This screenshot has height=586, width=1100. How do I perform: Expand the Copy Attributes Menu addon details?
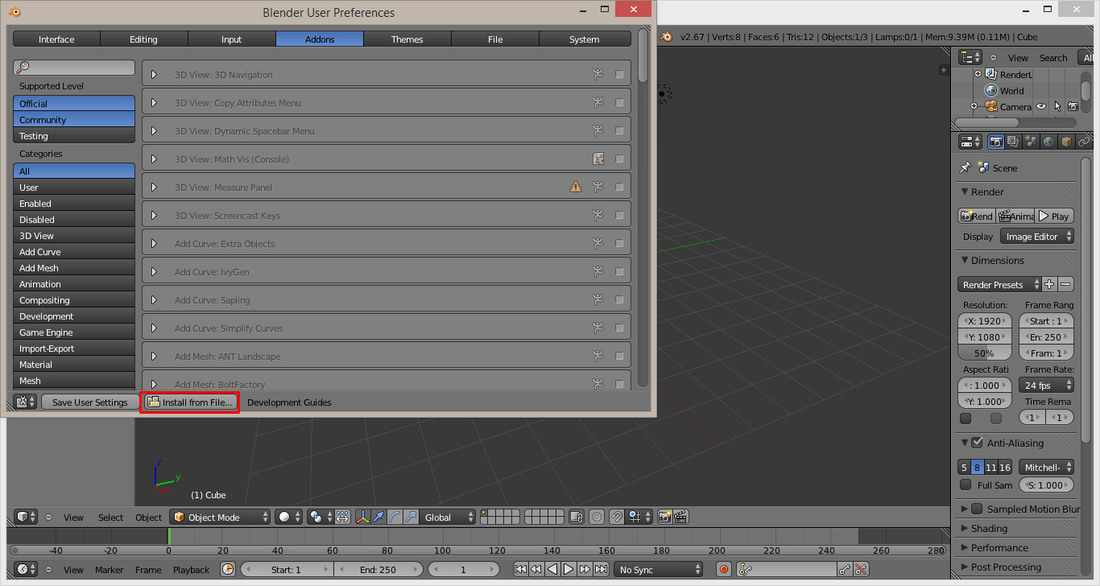coord(154,102)
